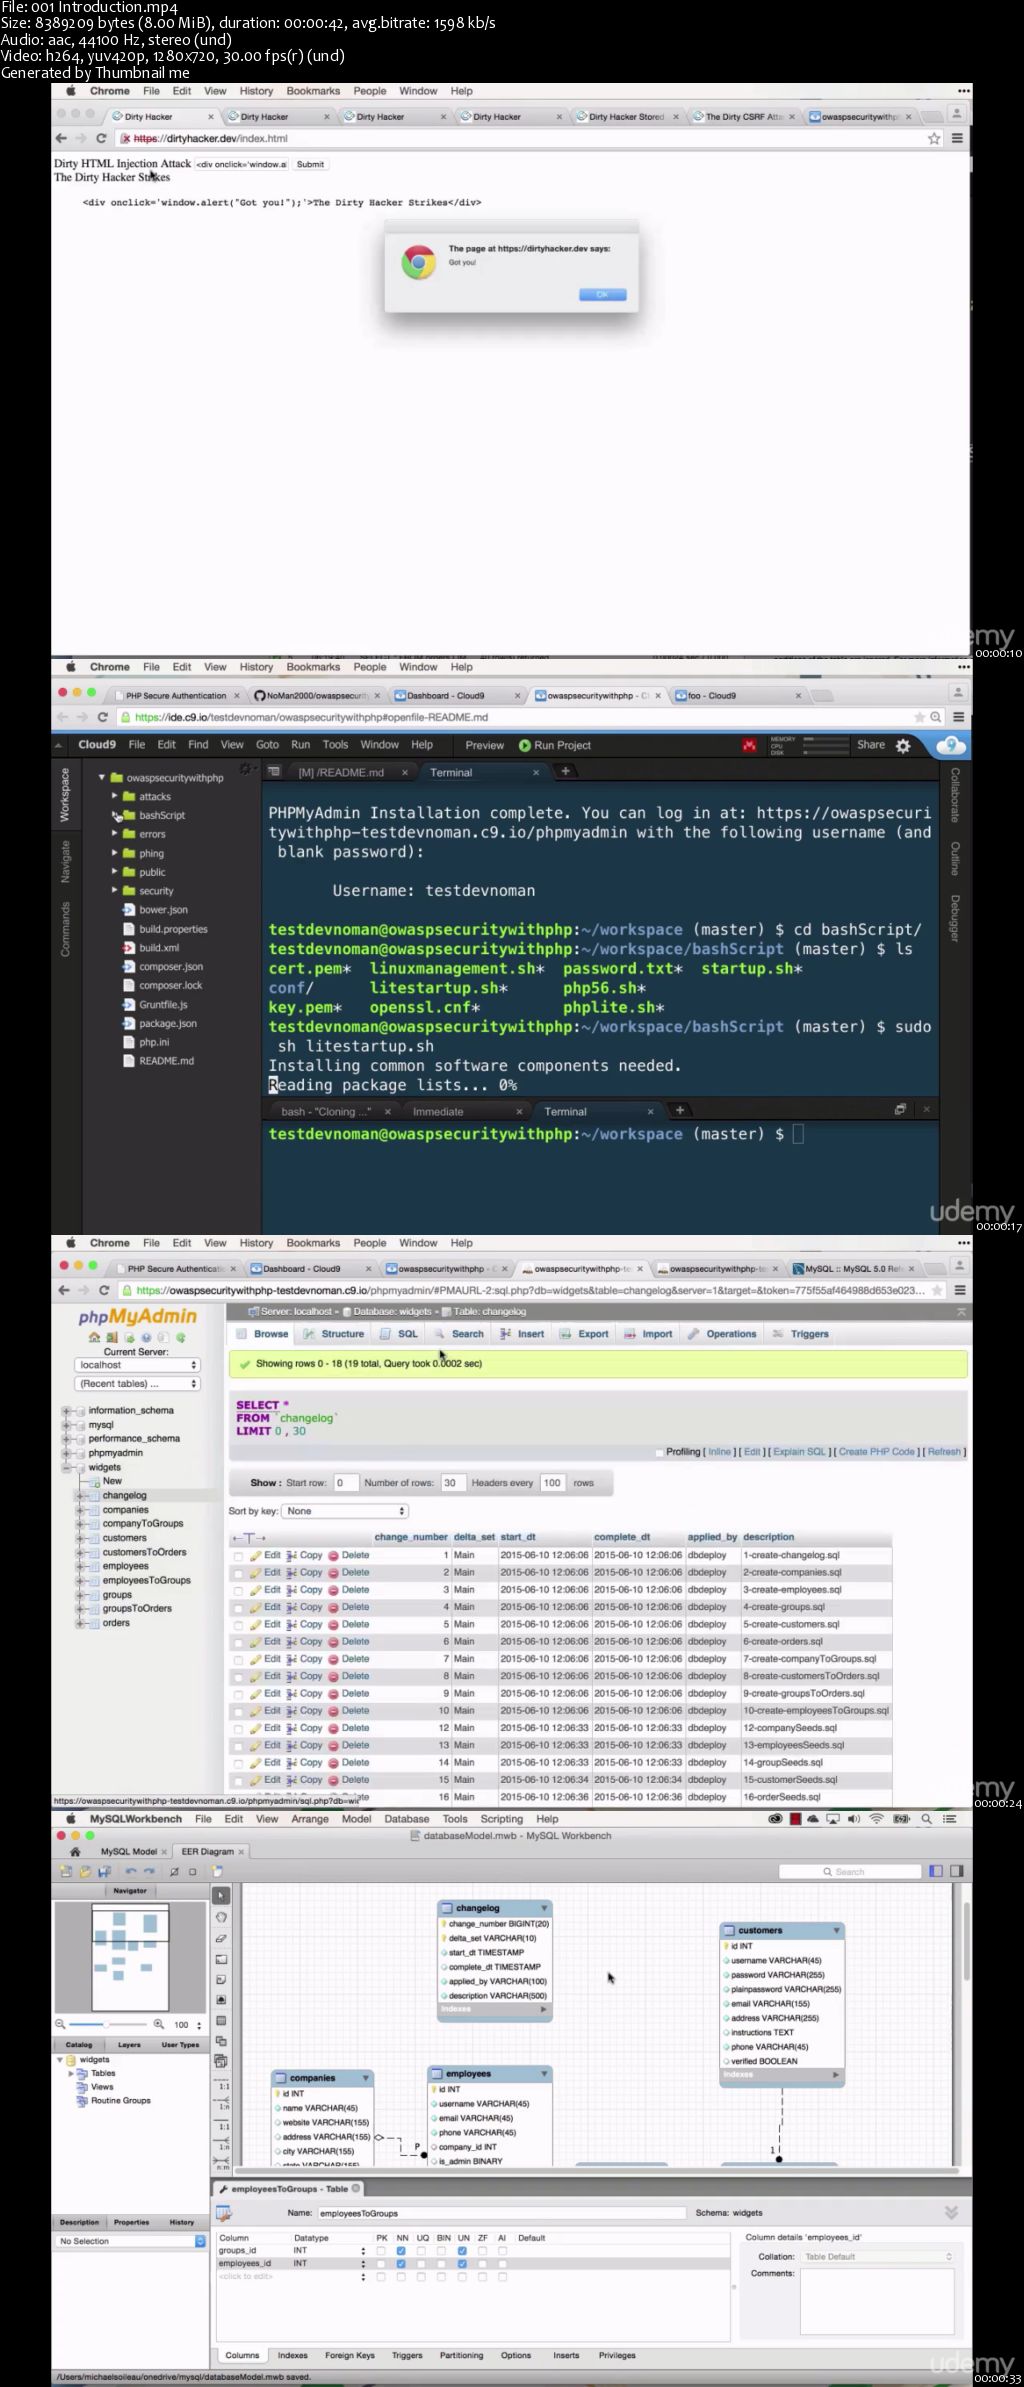1024x2387 pixels.
Task: Open Cloud9 settings gear next to Share
Action: (903, 745)
